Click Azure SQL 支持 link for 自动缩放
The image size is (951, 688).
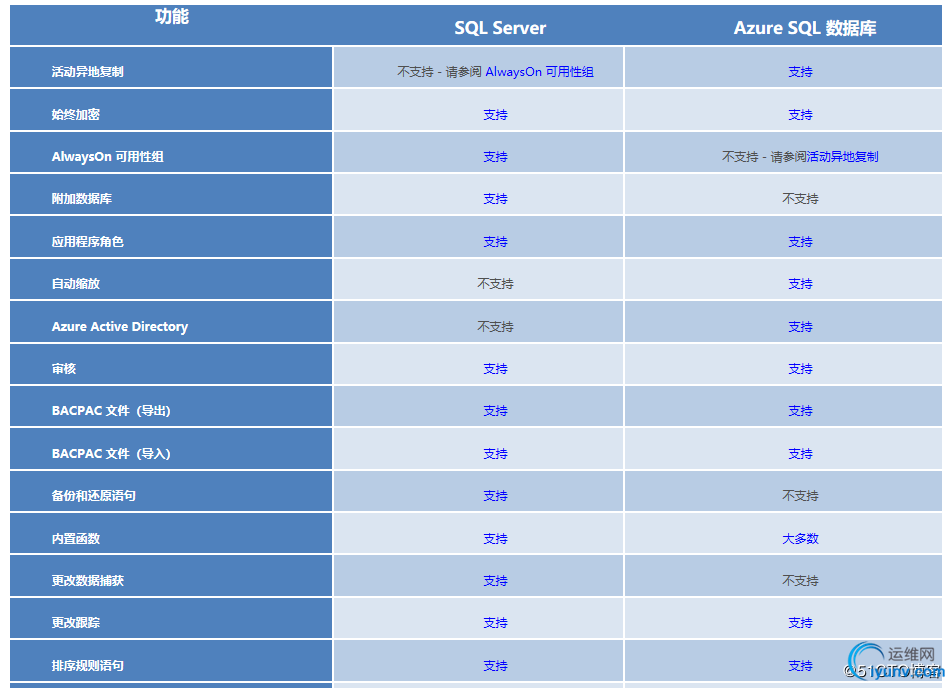800,283
